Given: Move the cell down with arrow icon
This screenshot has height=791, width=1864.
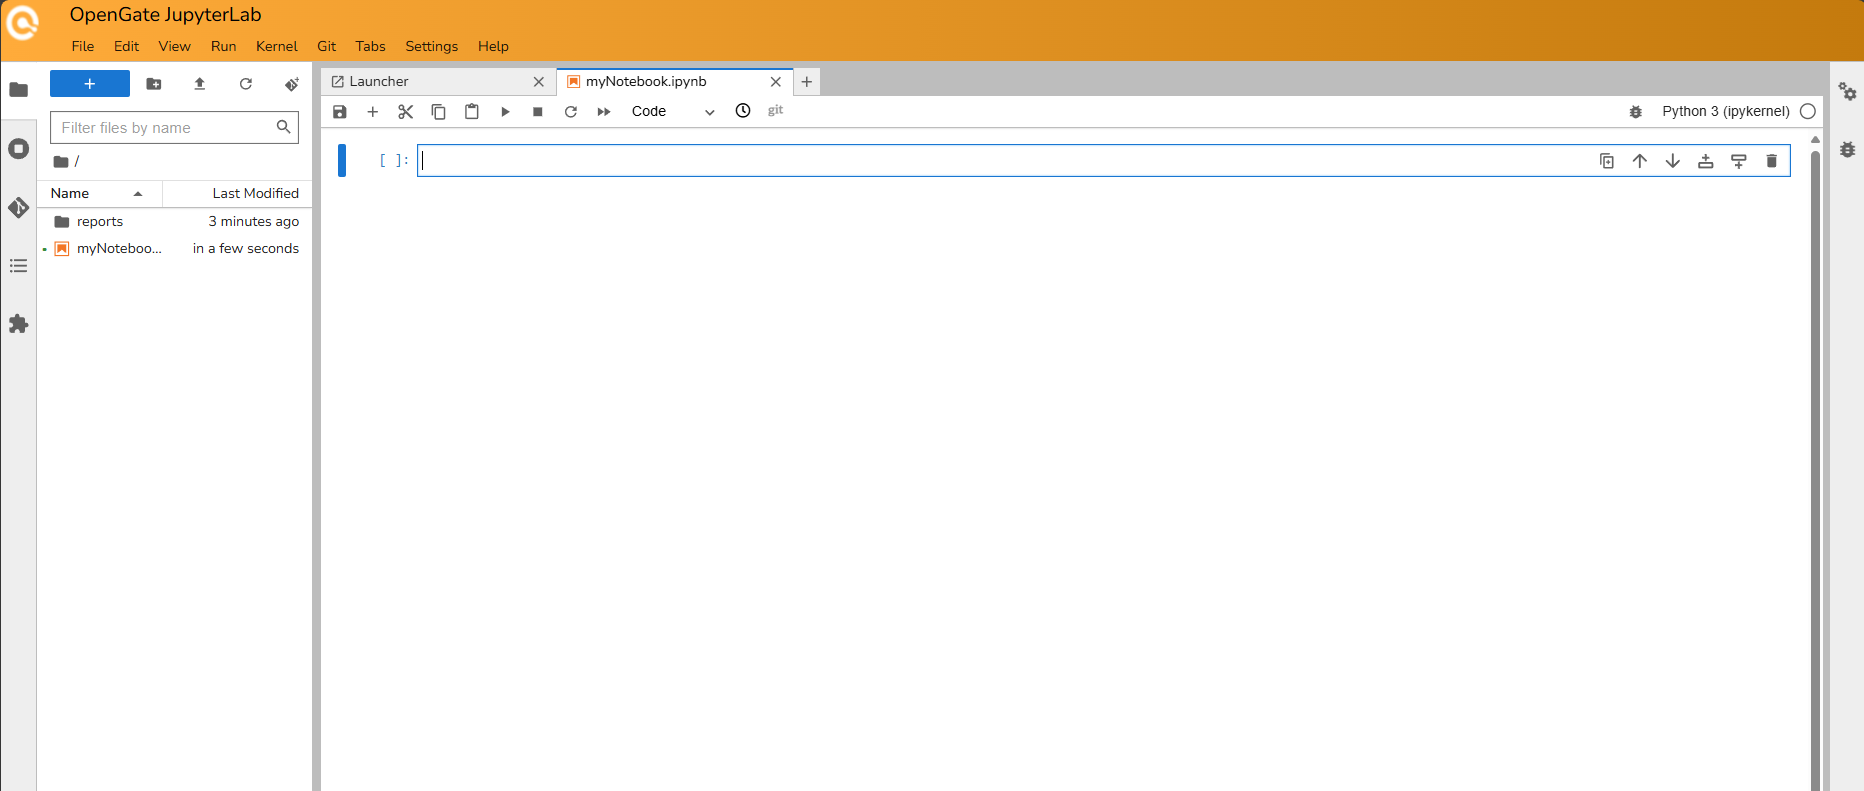Looking at the screenshot, I should [x=1672, y=161].
